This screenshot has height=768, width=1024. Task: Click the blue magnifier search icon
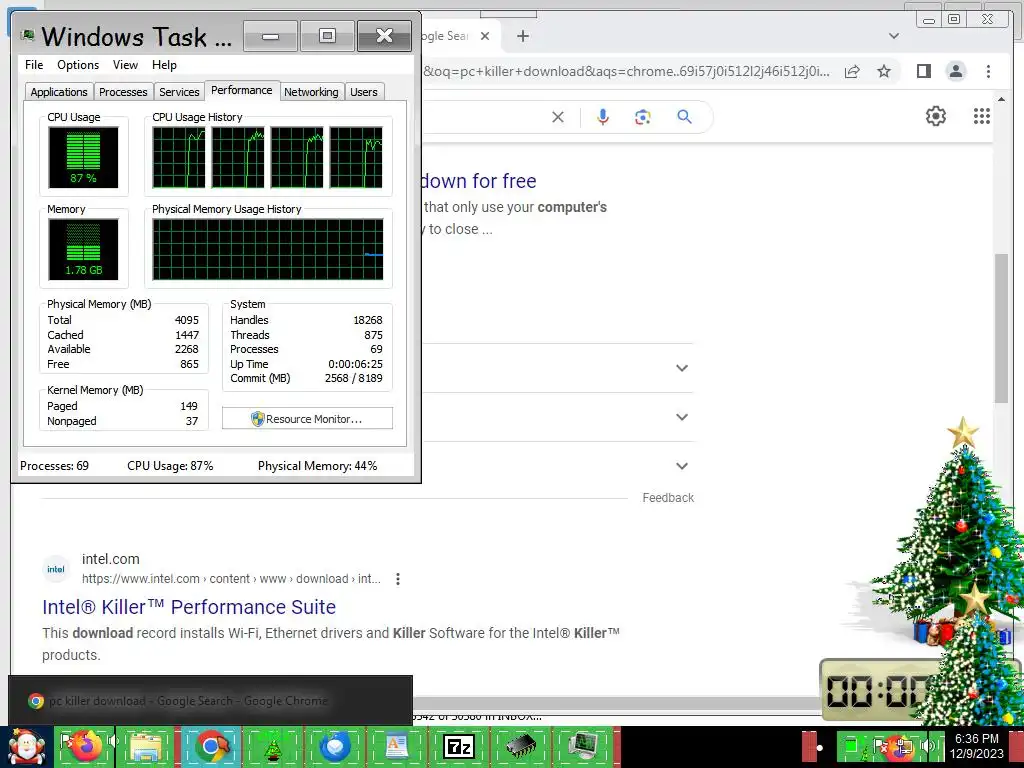[684, 117]
